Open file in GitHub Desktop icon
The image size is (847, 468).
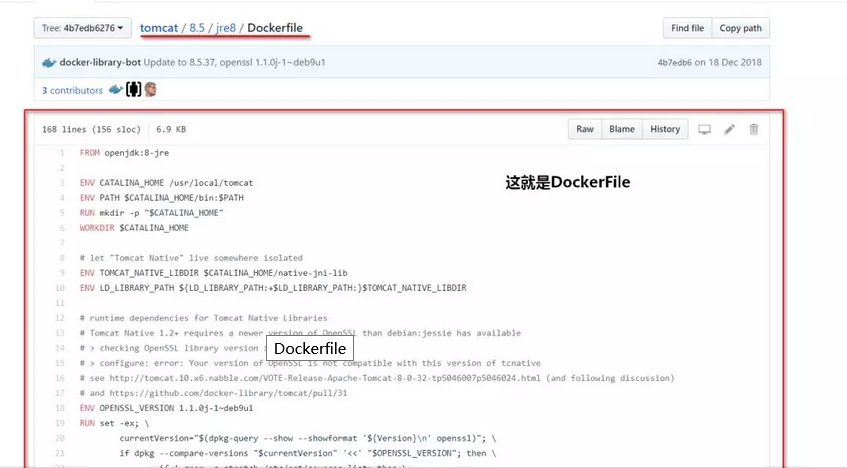click(704, 130)
